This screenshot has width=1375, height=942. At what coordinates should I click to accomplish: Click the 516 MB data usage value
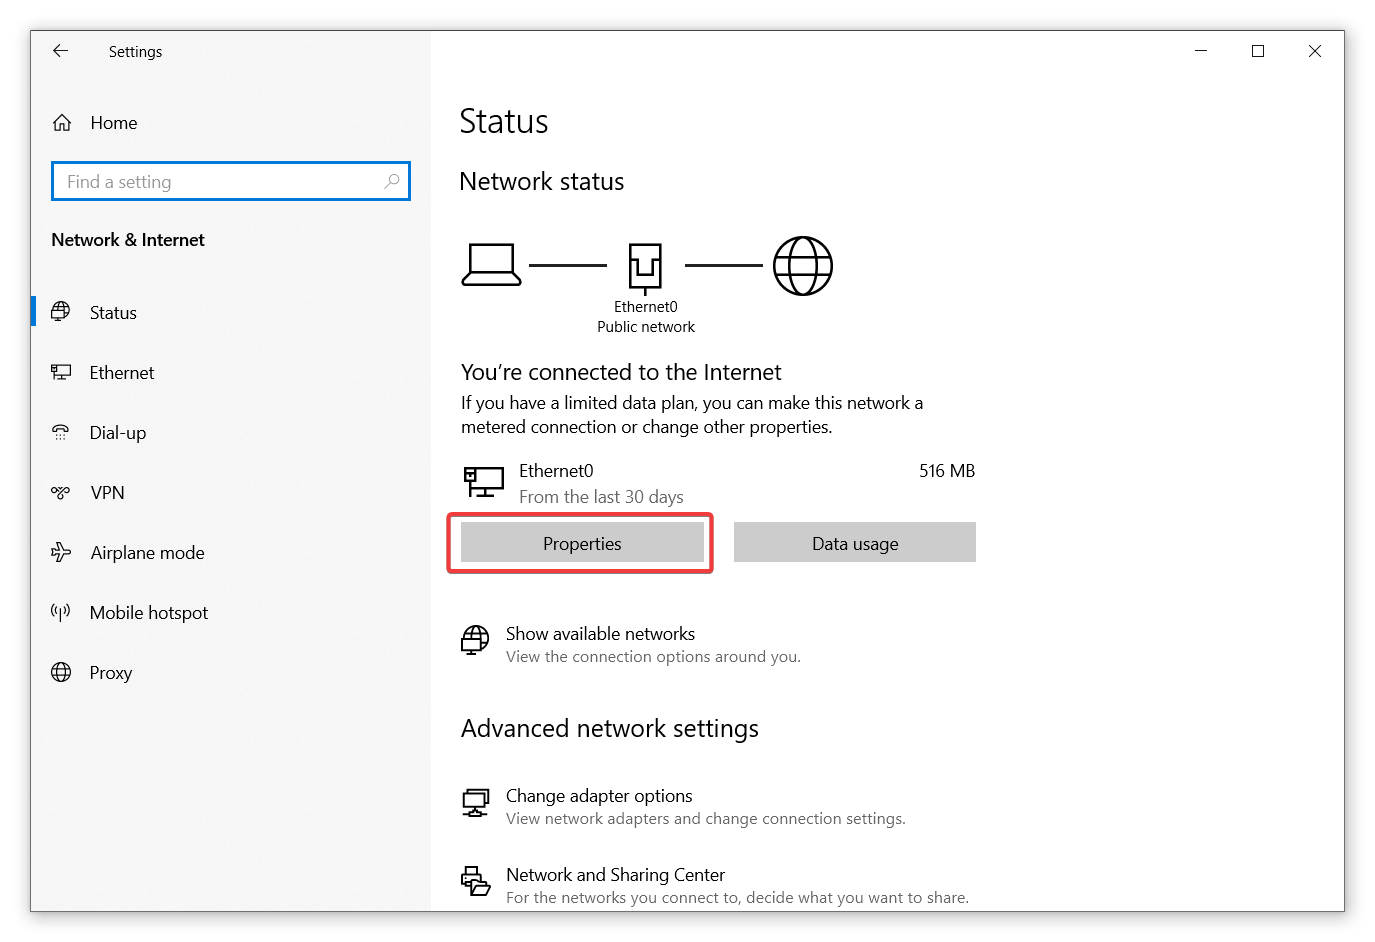click(947, 471)
